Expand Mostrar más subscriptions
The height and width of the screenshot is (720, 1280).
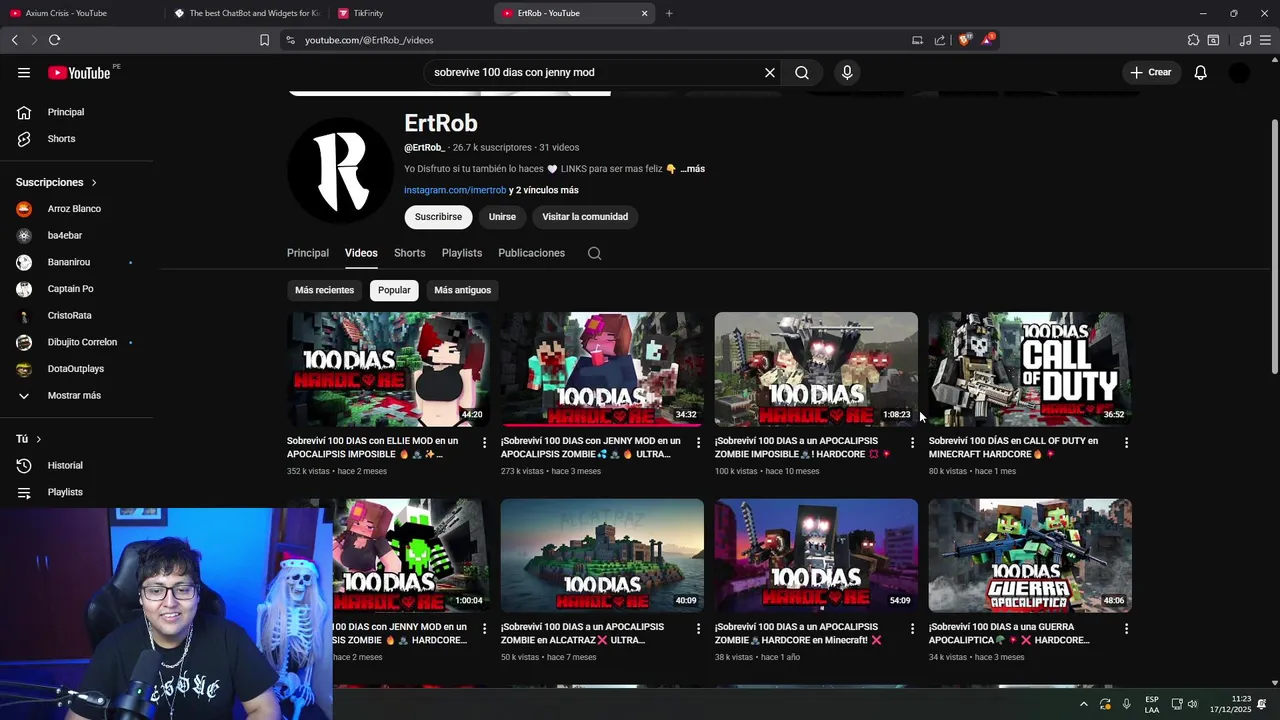pyautogui.click(x=76, y=396)
